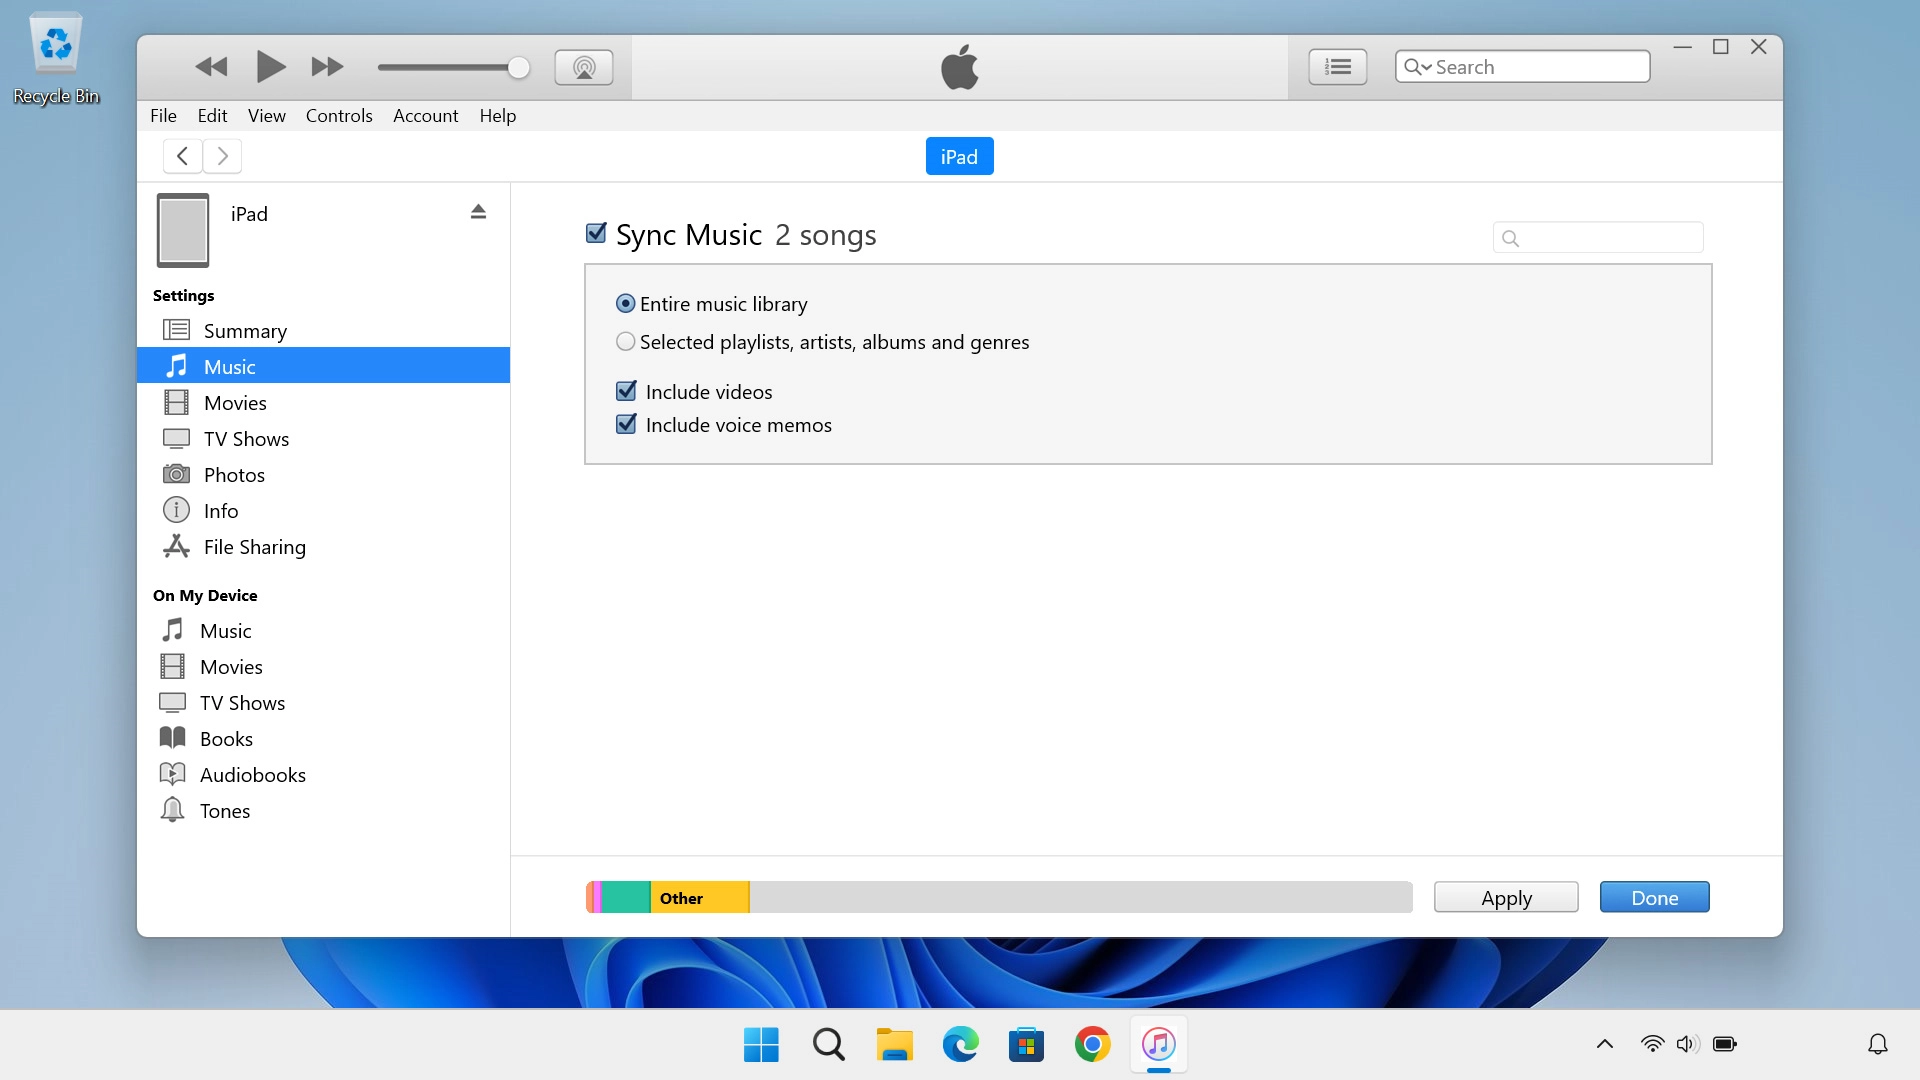The width and height of the screenshot is (1920, 1080).
Task: Open the Account menu
Action: click(x=425, y=116)
